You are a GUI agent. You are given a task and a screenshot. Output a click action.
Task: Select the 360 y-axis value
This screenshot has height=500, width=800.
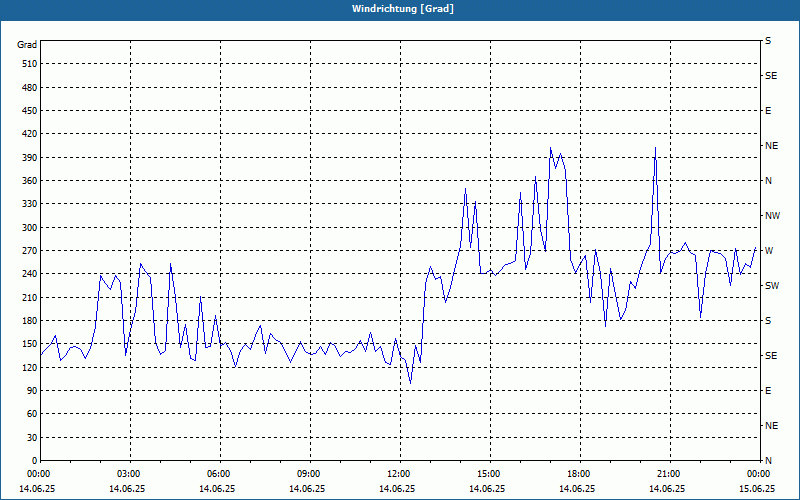[x=29, y=181]
